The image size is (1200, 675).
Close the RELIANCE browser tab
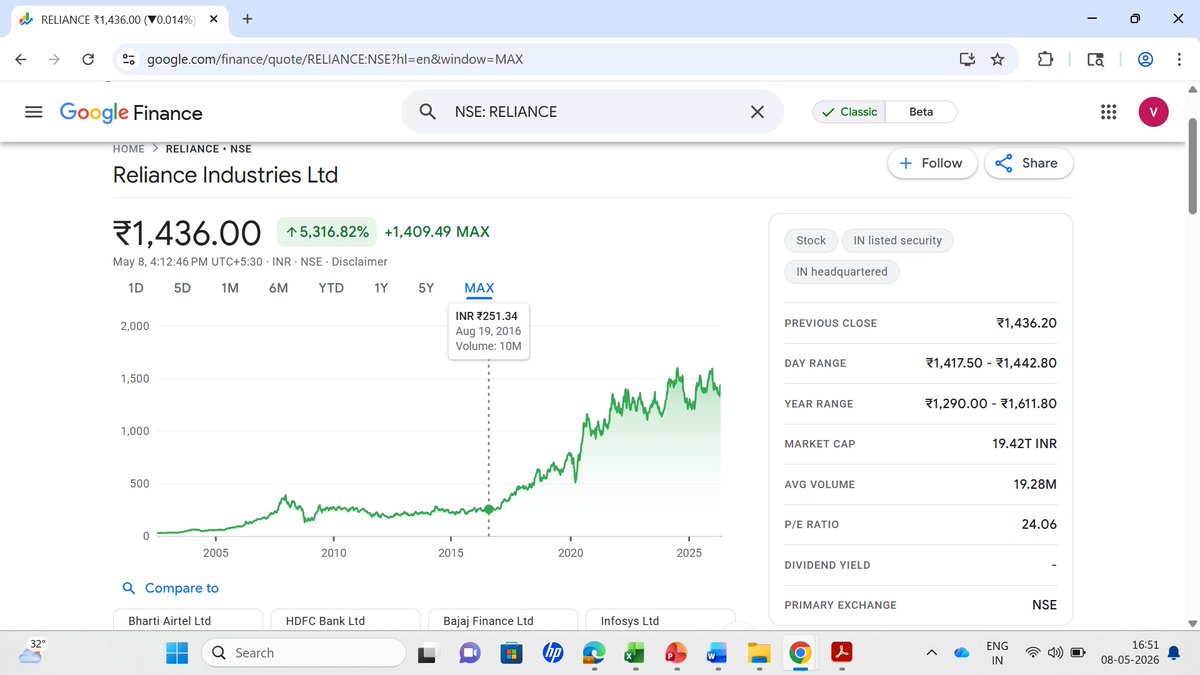click(214, 18)
